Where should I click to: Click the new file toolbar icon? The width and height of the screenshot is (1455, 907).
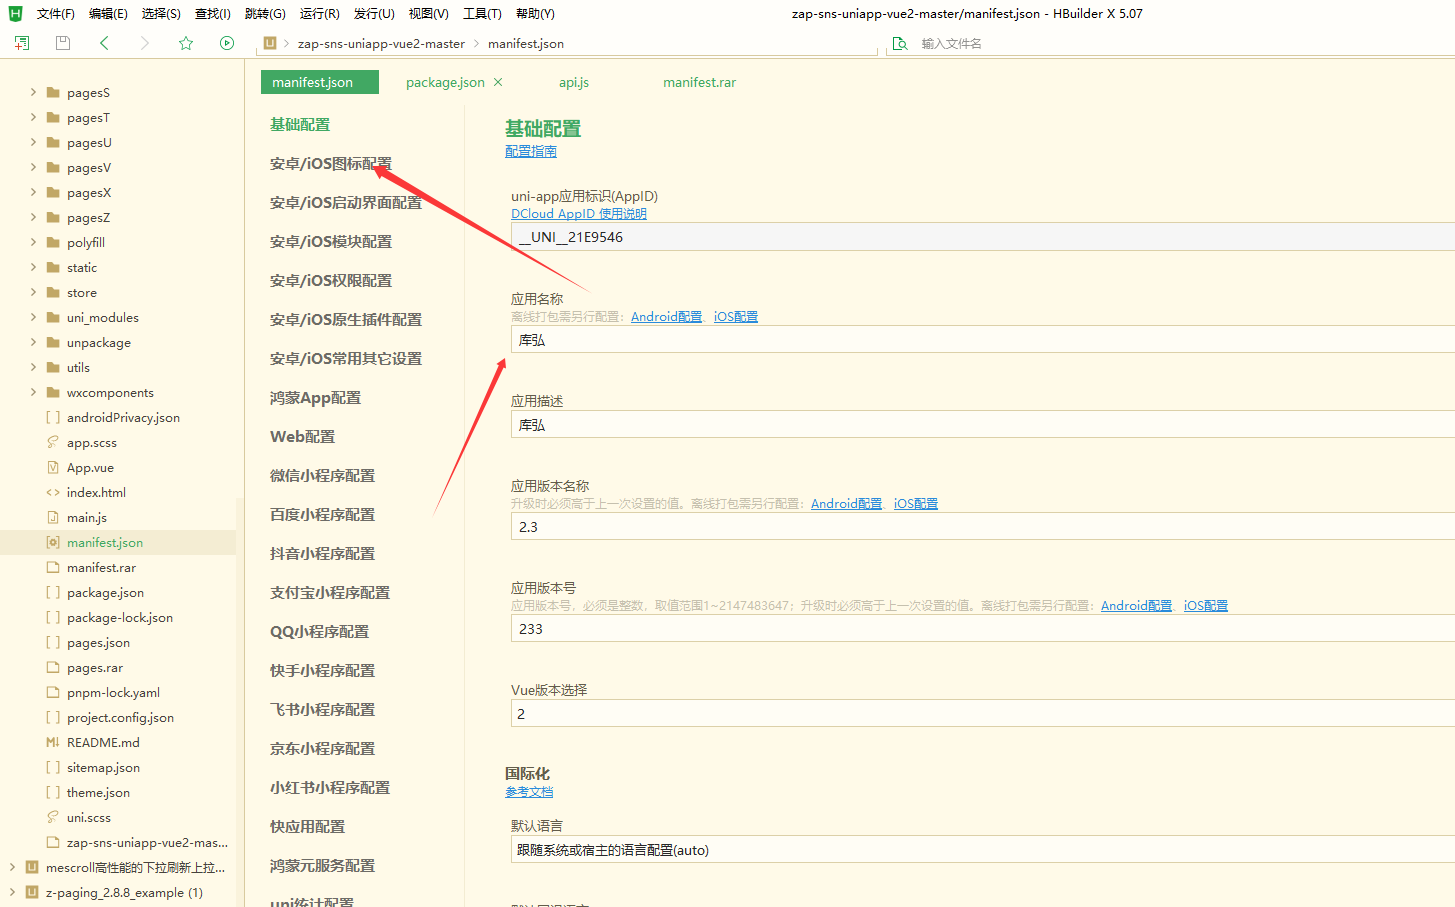coord(22,43)
